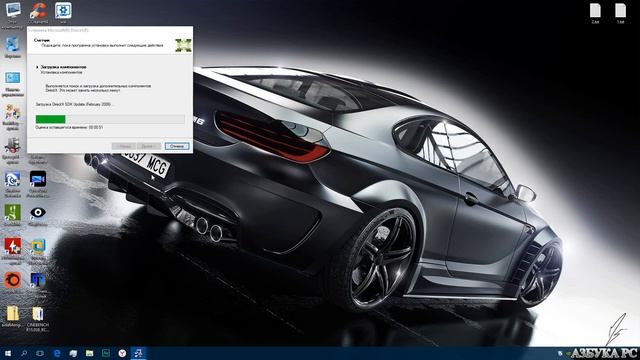640x360 pixels.
Task: Open the red star desktop shortcut
Action: click(x=13, y=247)
